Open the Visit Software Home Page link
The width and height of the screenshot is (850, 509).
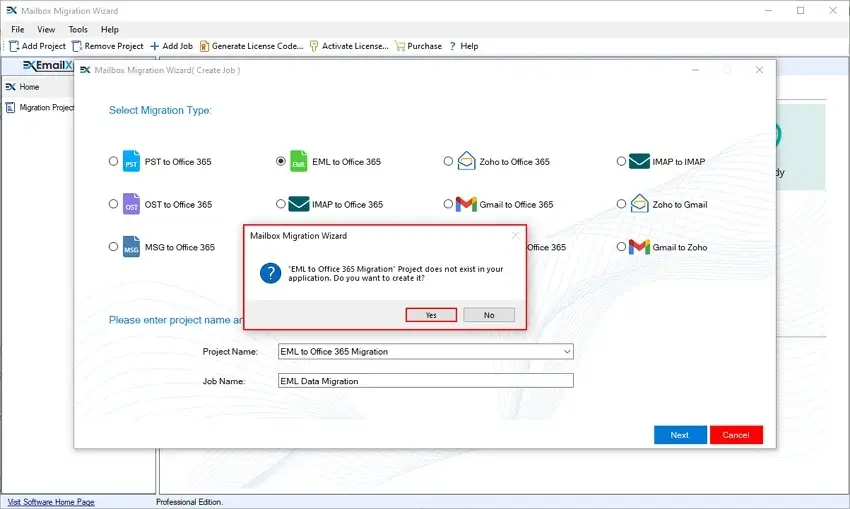[51, 502]
